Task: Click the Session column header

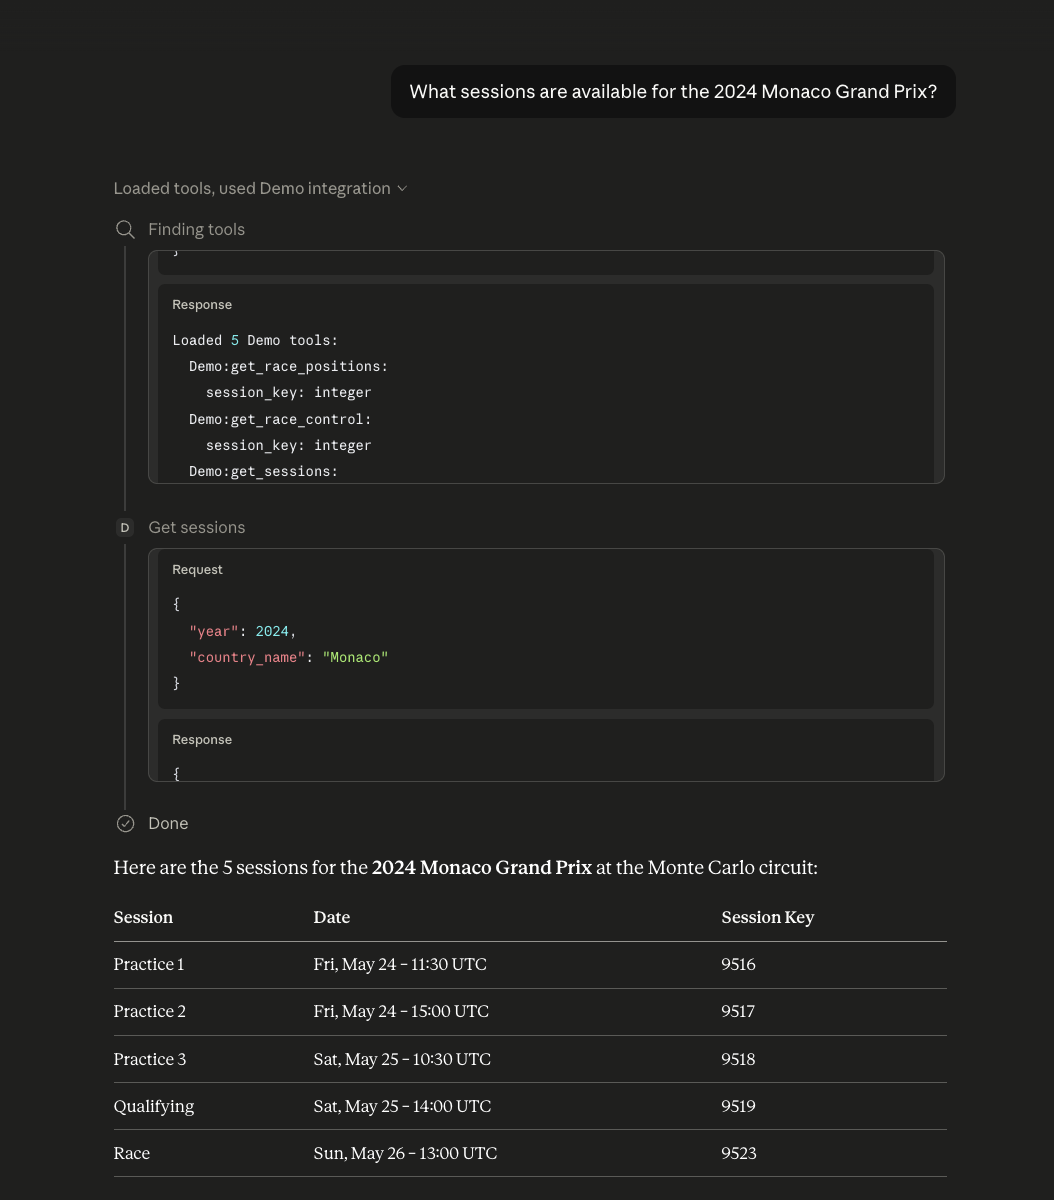Action: click(x=143, y=917)
